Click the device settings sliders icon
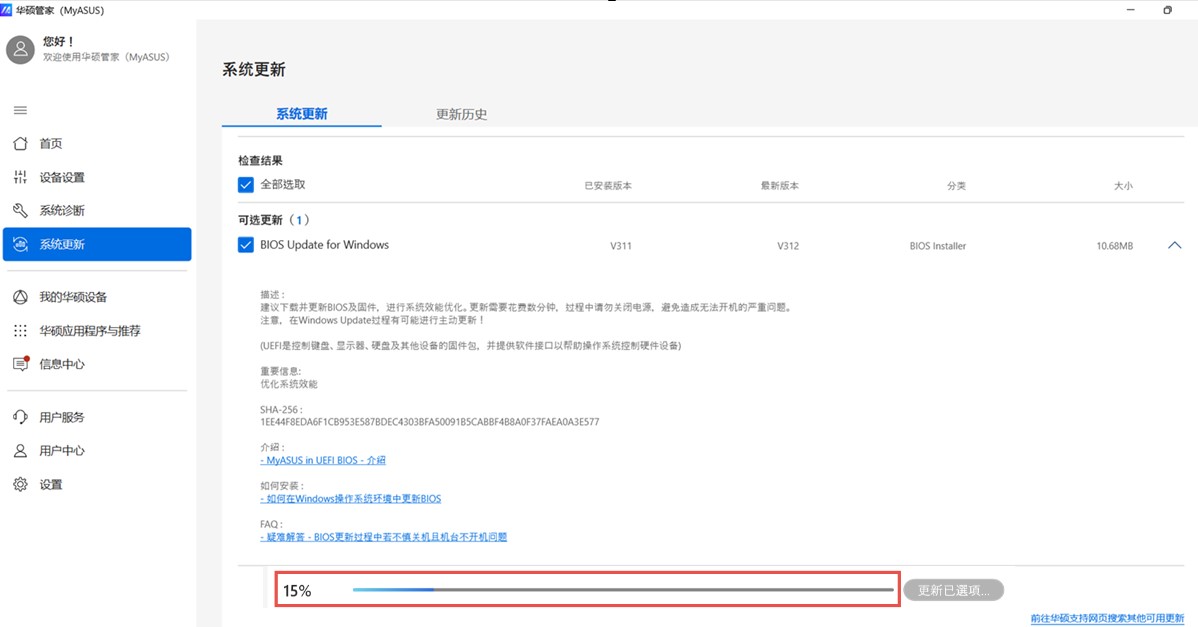 point(20,178)
